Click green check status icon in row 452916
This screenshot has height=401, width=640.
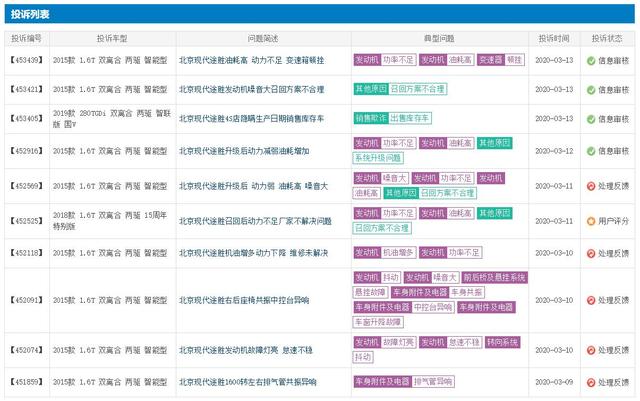pyautogui.click(x=591, y=151)
